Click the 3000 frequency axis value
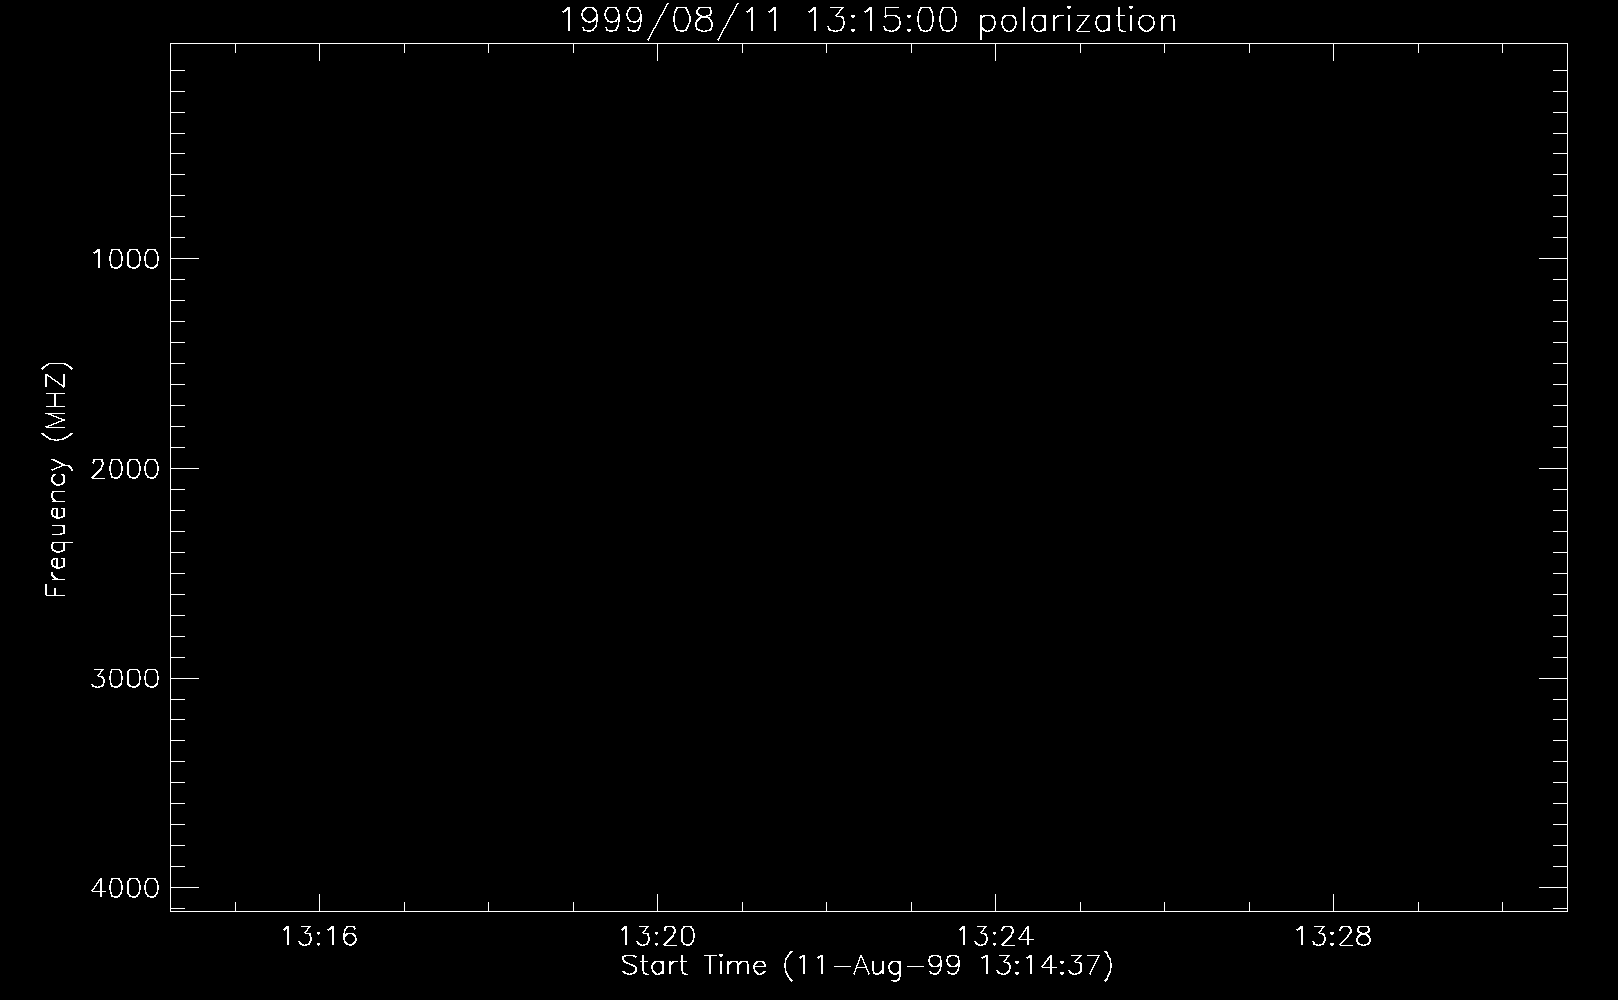 tap(125, 679)
